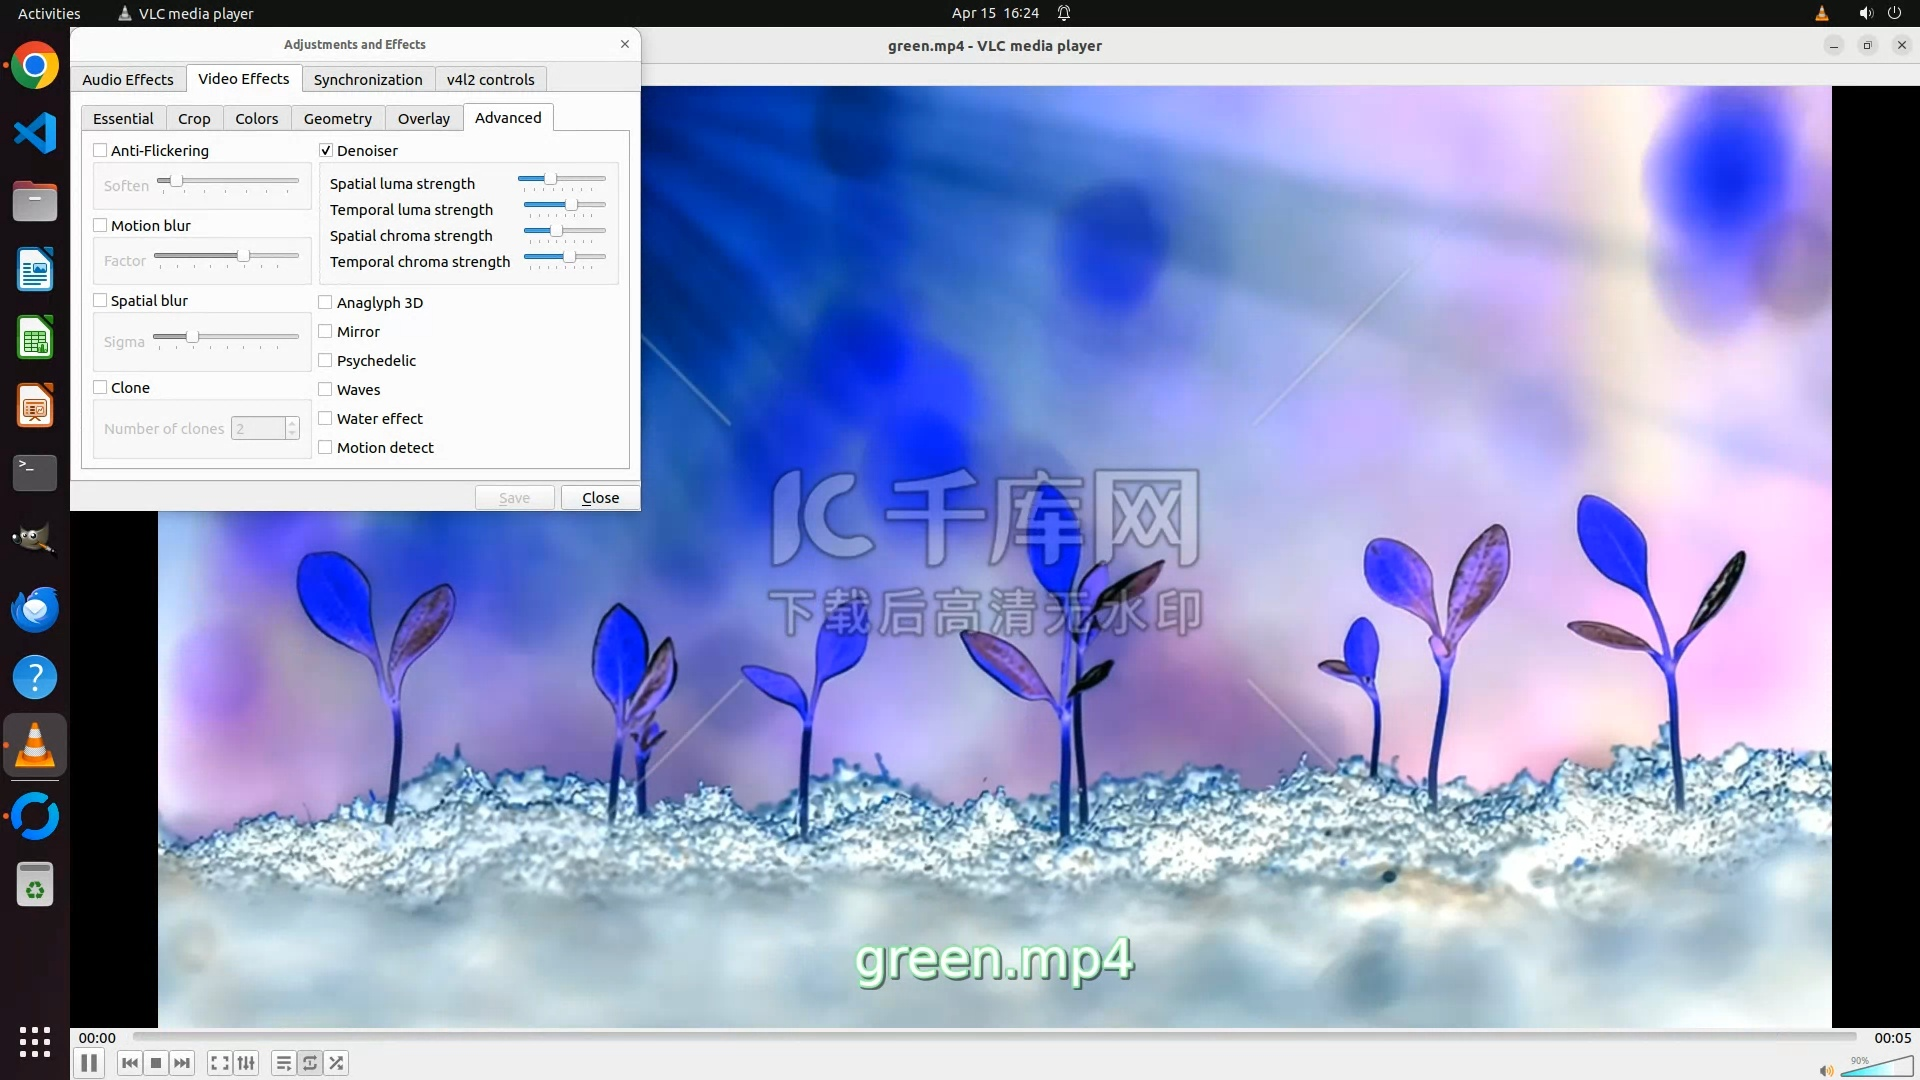Toggle fullscreen video mode
This screenshot has height=1080, width=1920.
point(219,1063)
